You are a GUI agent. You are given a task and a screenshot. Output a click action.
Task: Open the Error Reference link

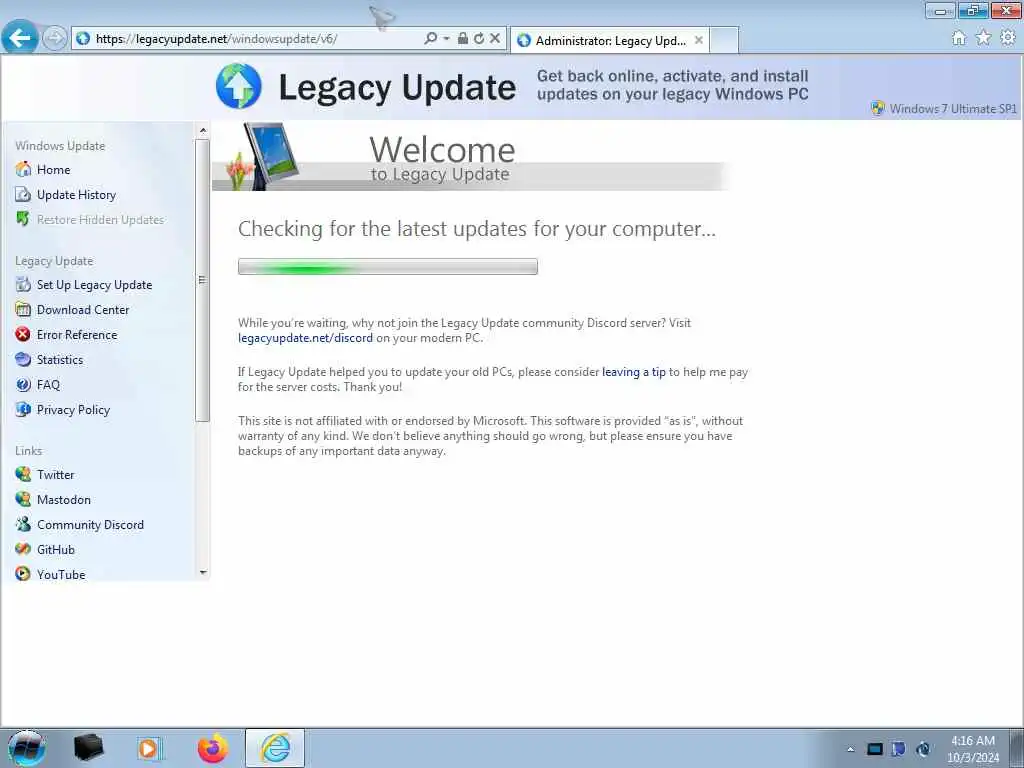coord(77,334)
